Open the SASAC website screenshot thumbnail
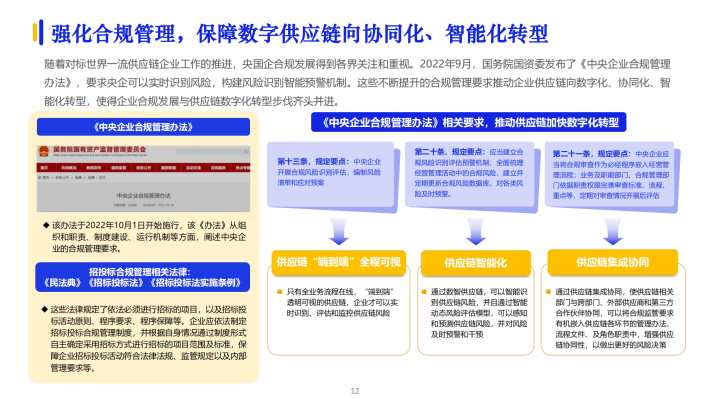Viewport: 710px width, 399px height. (143, 178)
